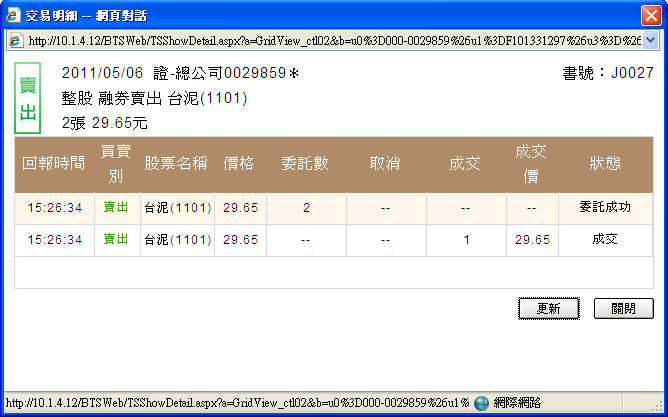Open the address bar dropdown arrow

pos(650,40)
